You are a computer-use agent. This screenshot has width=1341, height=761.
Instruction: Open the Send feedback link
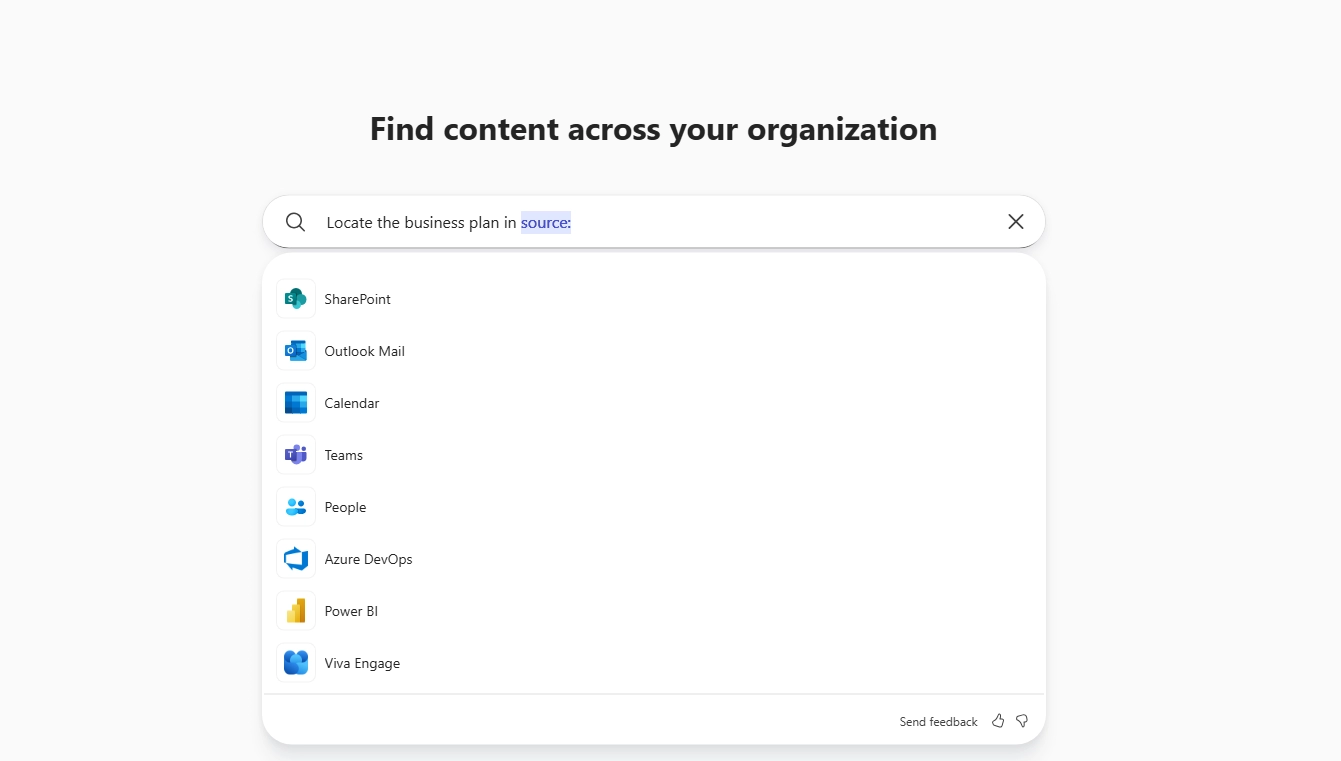(x=937, y=721)
